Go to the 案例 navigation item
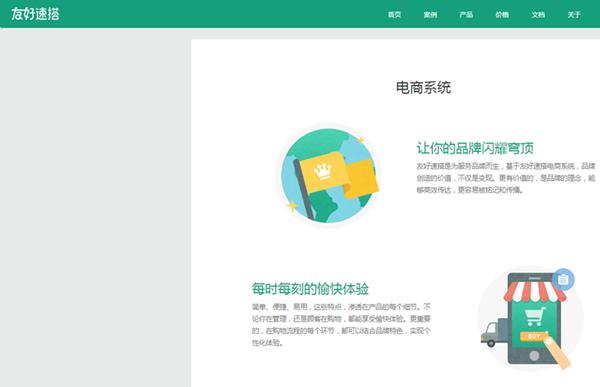The height and width of the screenshot is (387, 600). (x=430, y=15)
